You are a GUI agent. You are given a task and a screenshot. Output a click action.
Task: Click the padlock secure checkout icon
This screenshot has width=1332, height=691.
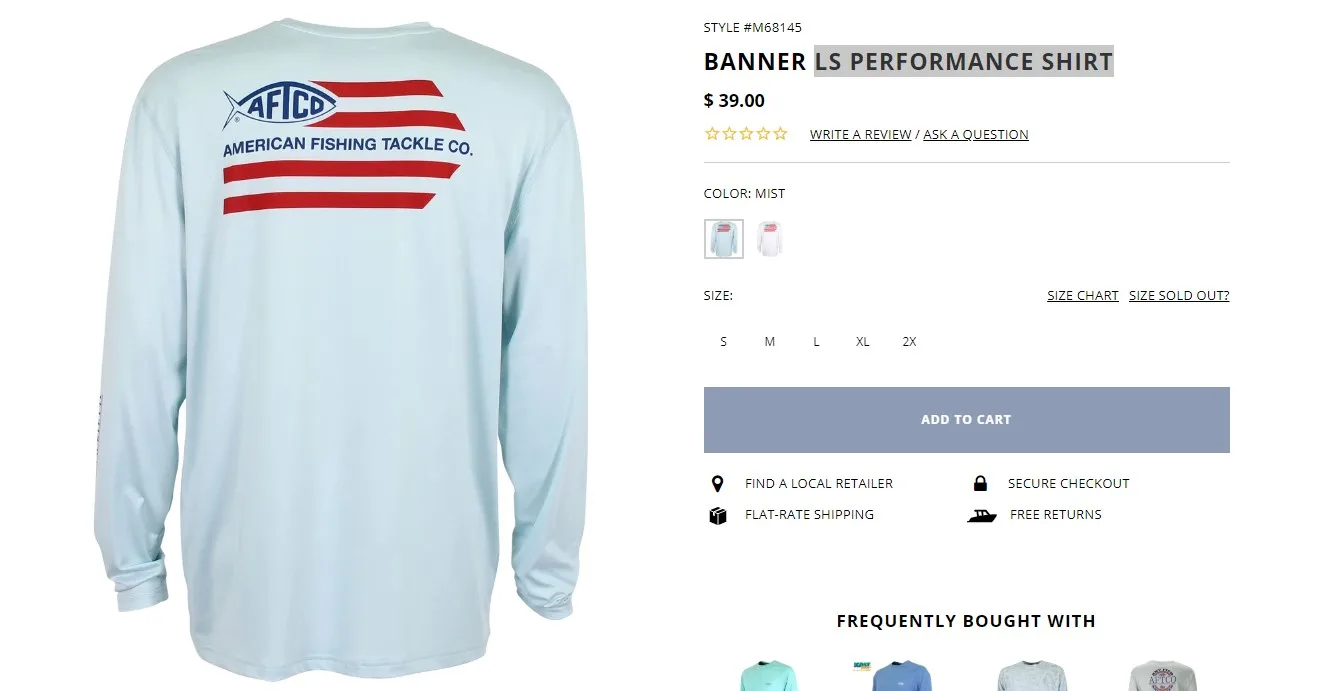click(980, 483)
